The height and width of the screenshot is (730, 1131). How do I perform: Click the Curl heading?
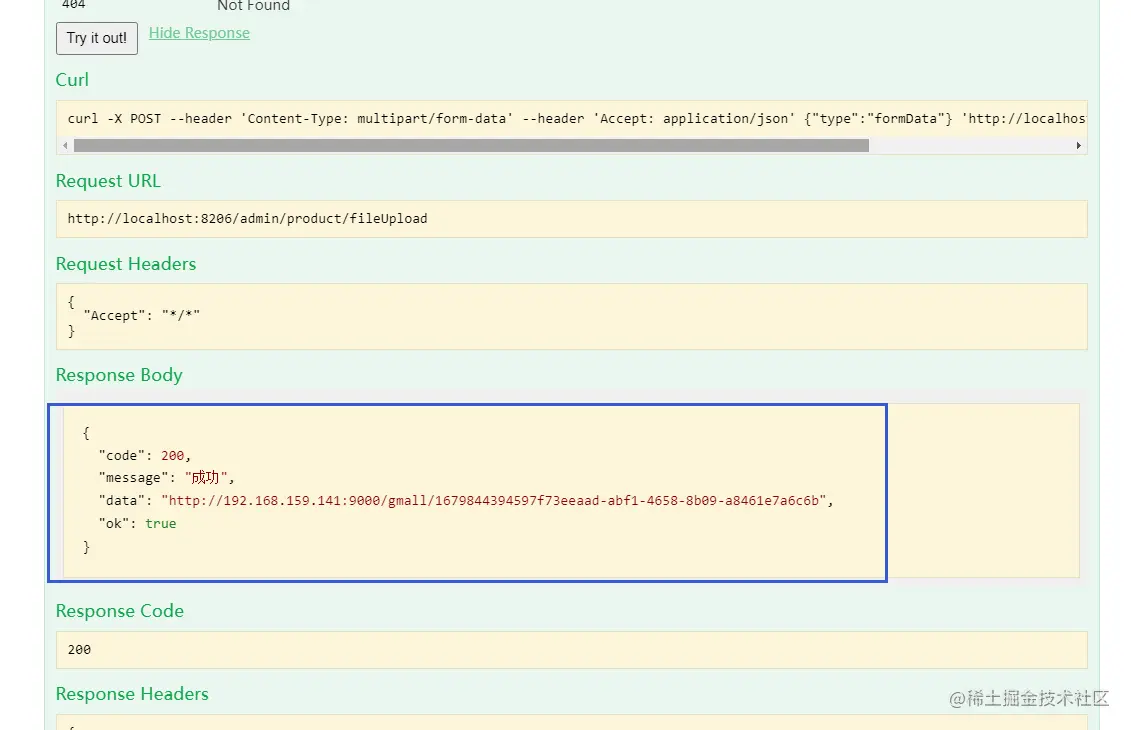click(72, 80)
